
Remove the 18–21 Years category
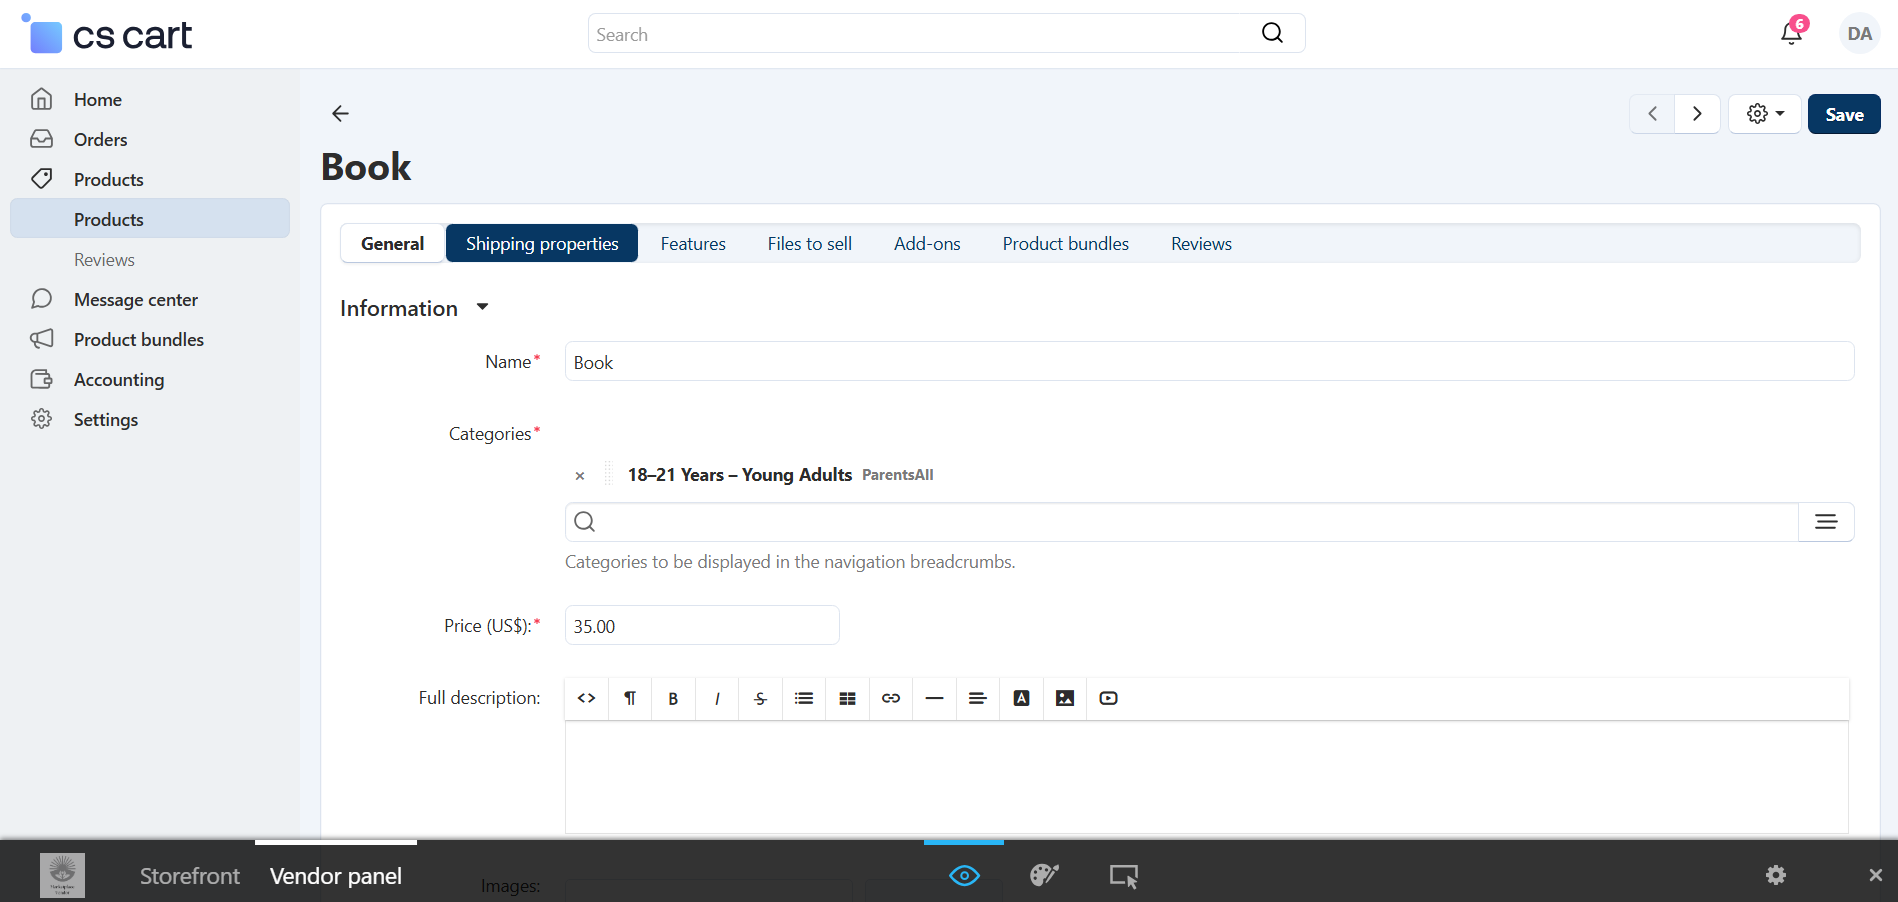pyautogui.click(x=580, y=476)
